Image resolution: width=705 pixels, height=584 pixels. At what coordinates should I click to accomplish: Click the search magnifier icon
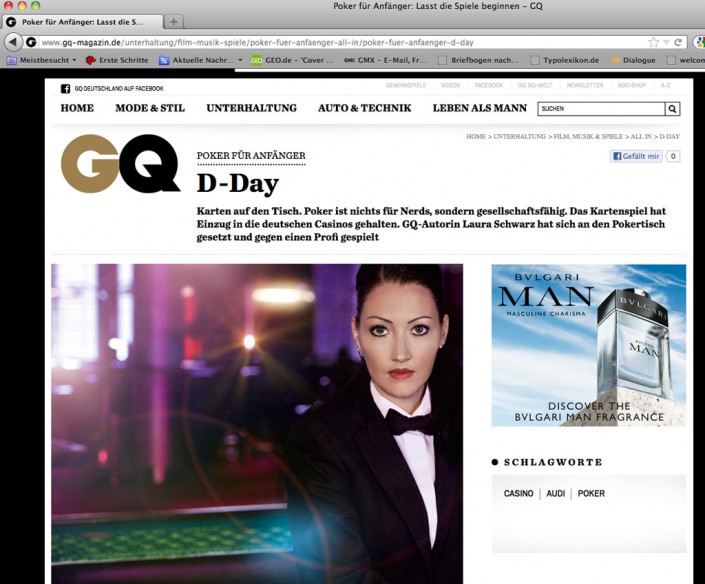[x=673, y=108]
